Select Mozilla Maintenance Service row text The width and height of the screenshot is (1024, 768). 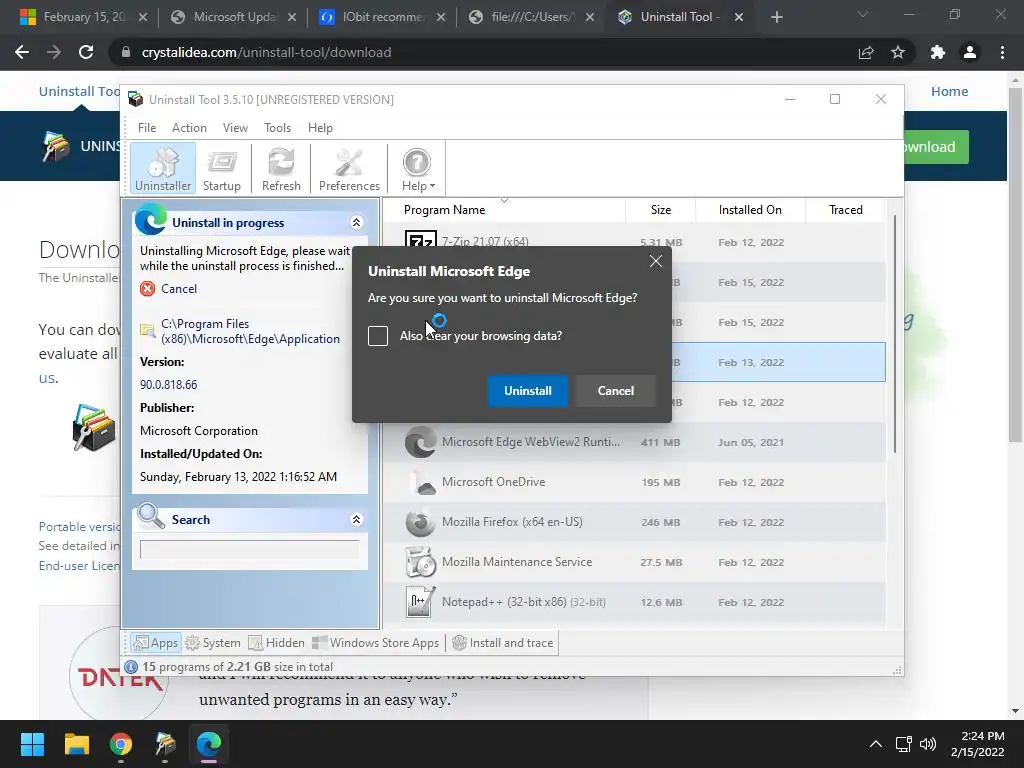517,562
